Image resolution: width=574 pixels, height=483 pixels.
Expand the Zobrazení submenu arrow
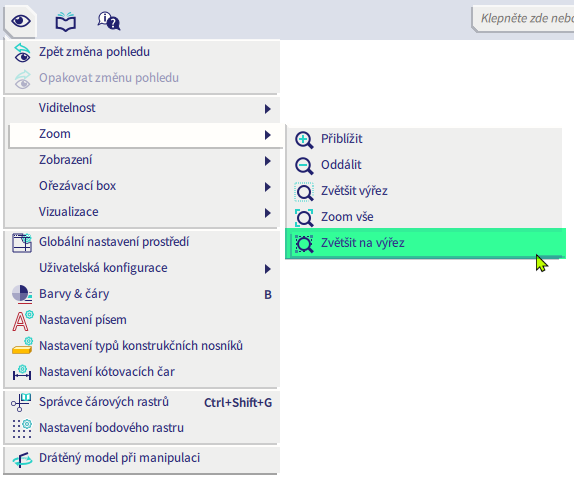click(268, 161)
